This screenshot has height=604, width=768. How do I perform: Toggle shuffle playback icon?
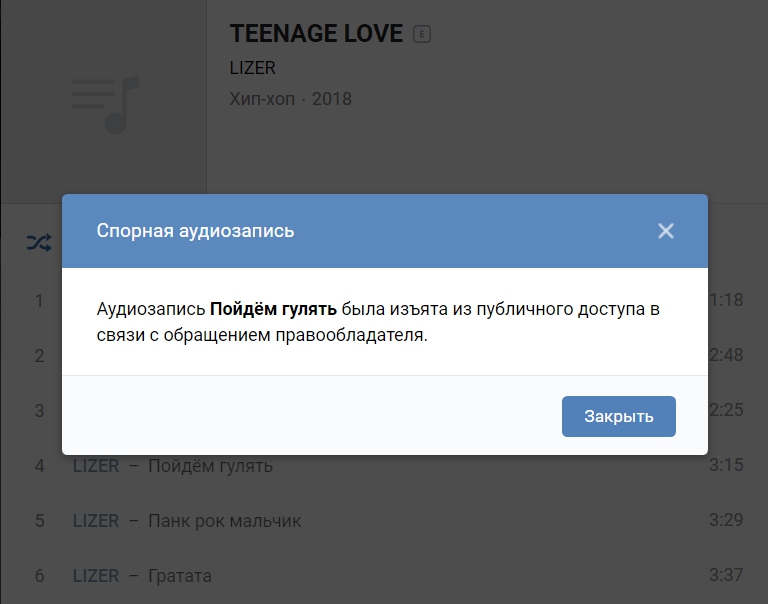click(x=38, y=242)
